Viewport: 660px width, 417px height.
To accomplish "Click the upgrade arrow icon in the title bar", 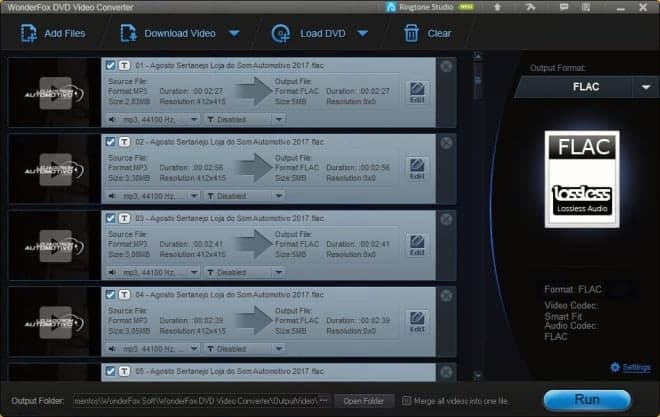I will [497, 7].
